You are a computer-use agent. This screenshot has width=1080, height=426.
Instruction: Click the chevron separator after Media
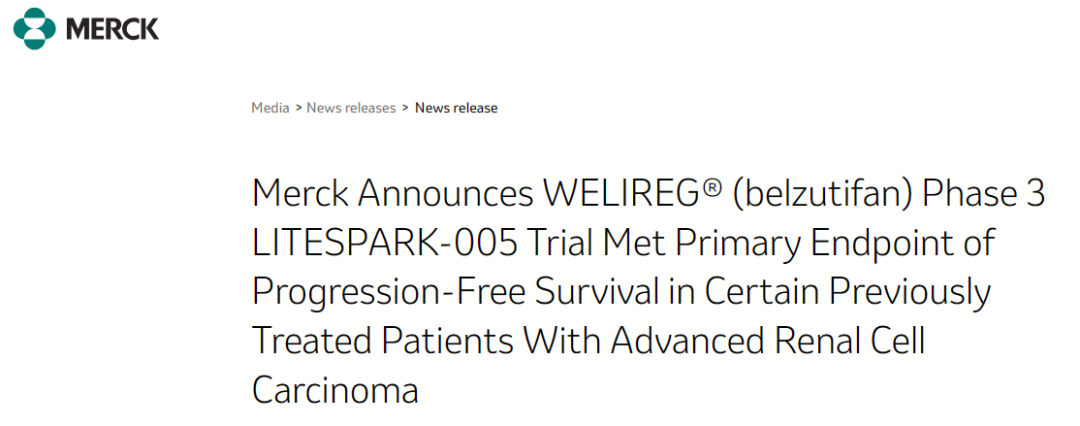tap(298, 108)
